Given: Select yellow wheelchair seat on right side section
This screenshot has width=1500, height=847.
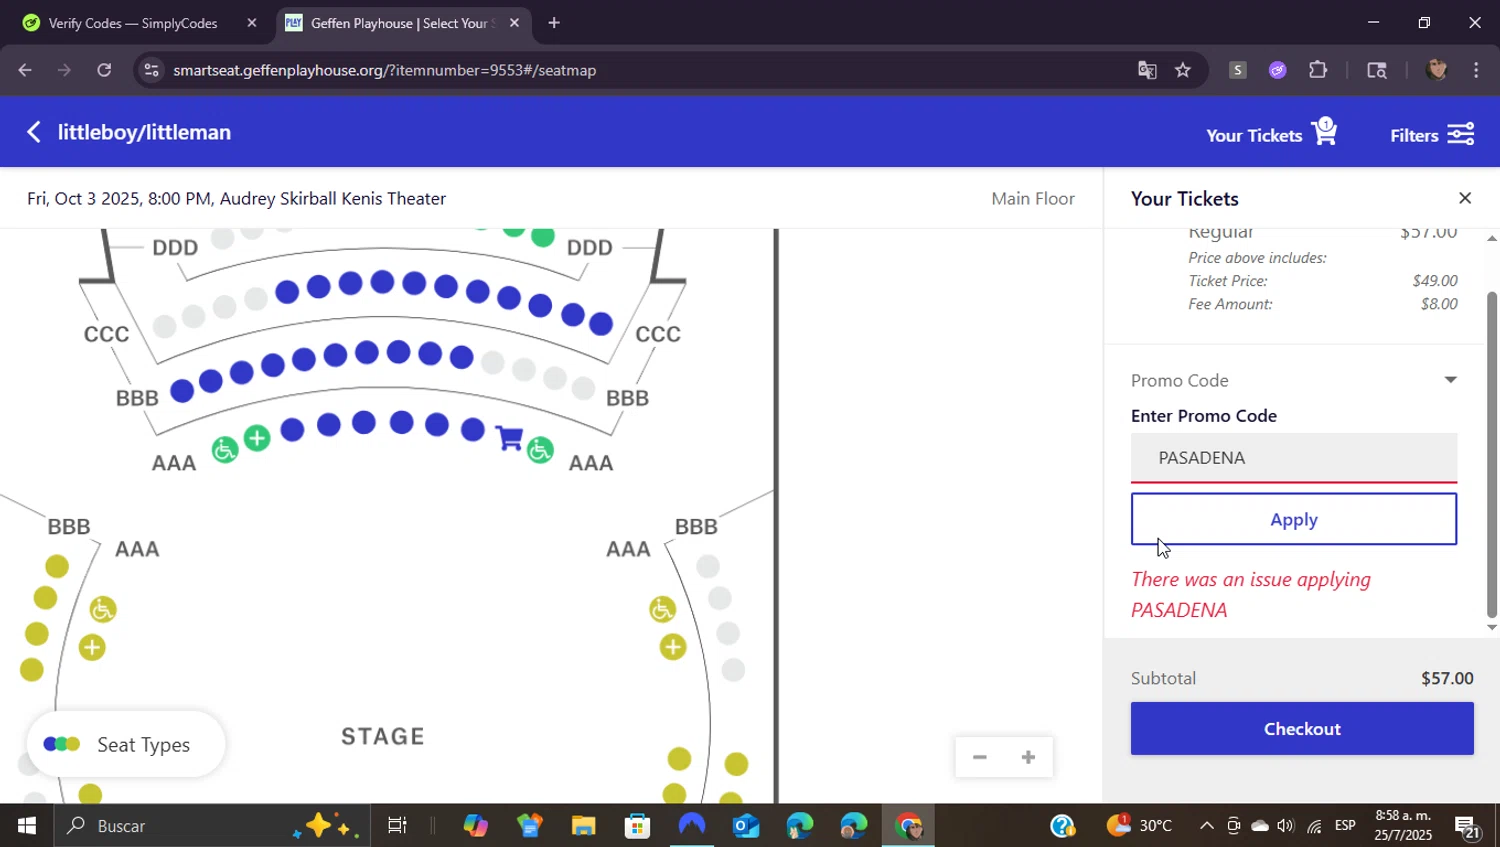Looking at the screenshot, I should (x=662, y=609).
